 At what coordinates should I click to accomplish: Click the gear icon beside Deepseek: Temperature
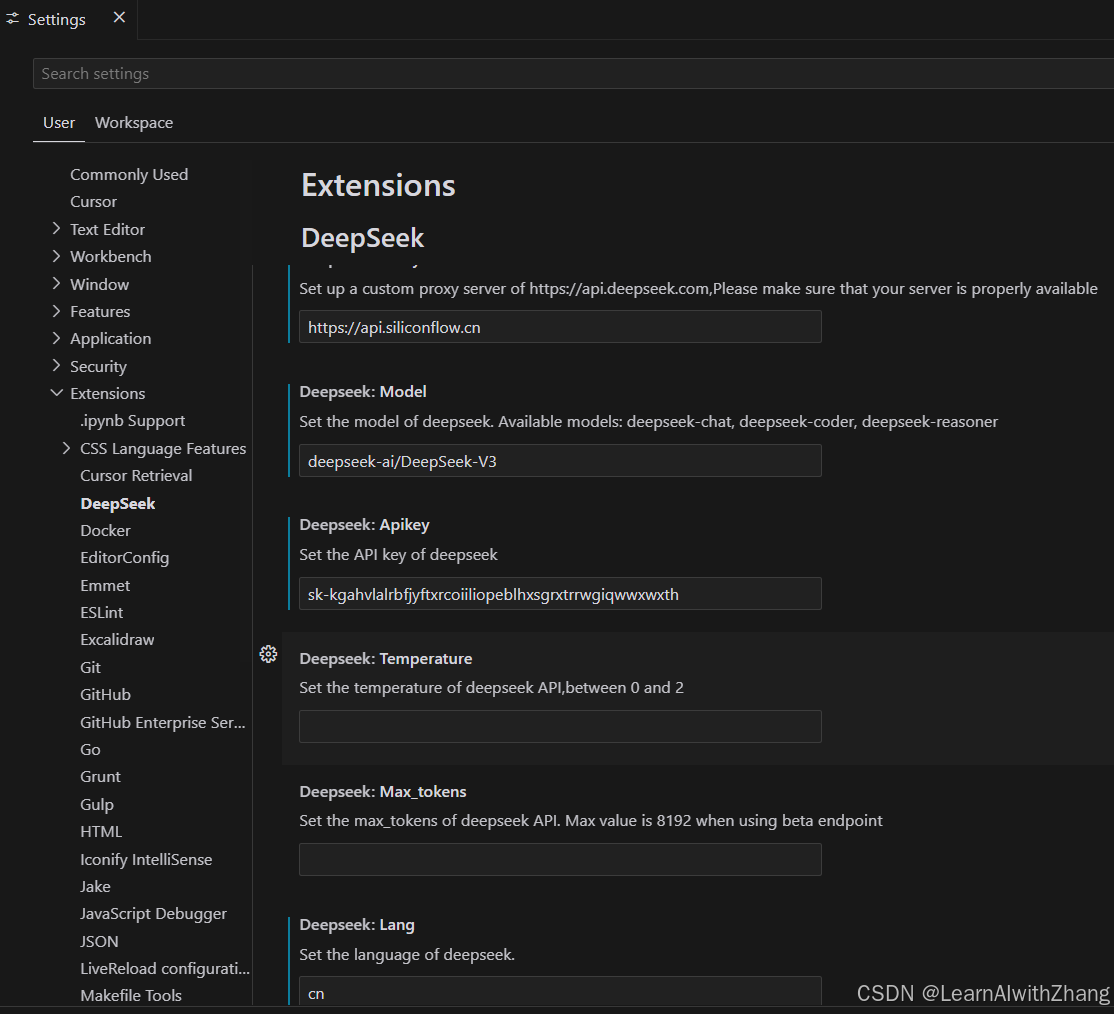[x=268, y=654]
